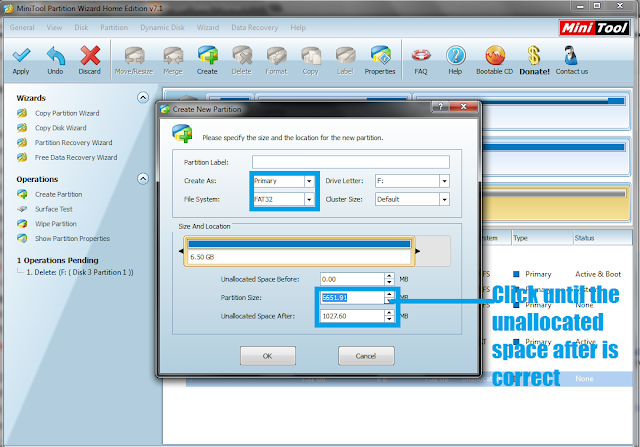Click Create Partition in Operations panel
This screenshot has width=640, height=447.
click(x=58, y=194)
